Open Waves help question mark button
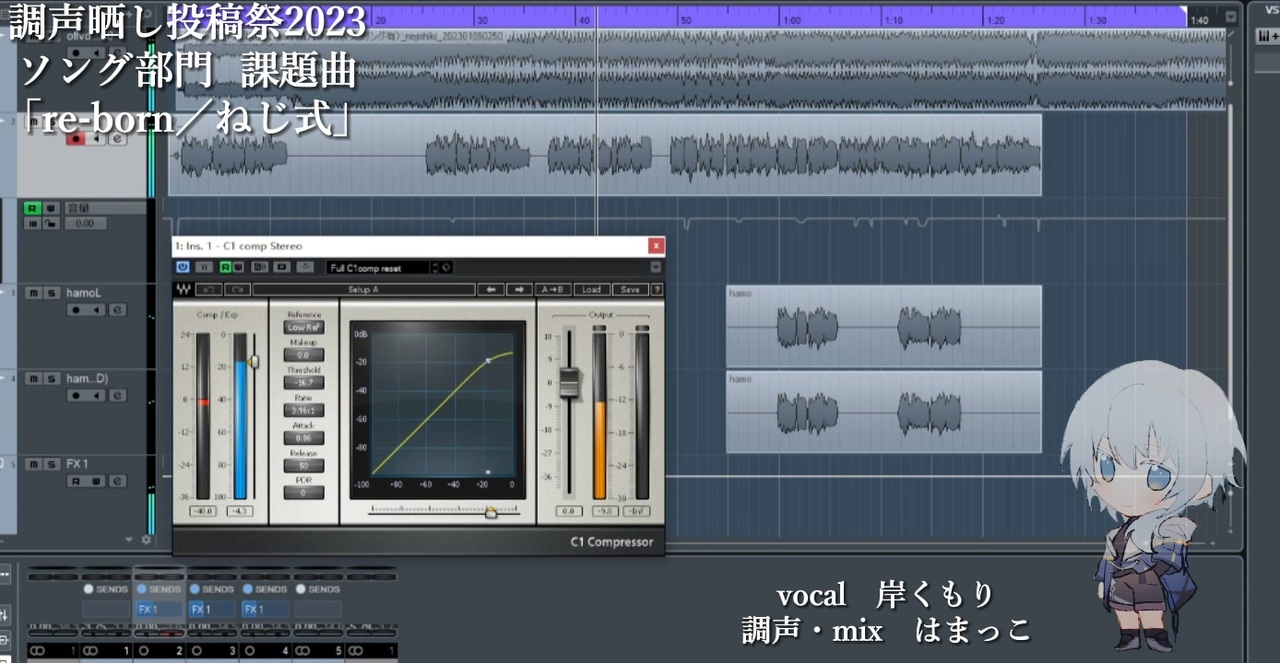The height and width of the screenshot is (663, 1280). [657, 289]
